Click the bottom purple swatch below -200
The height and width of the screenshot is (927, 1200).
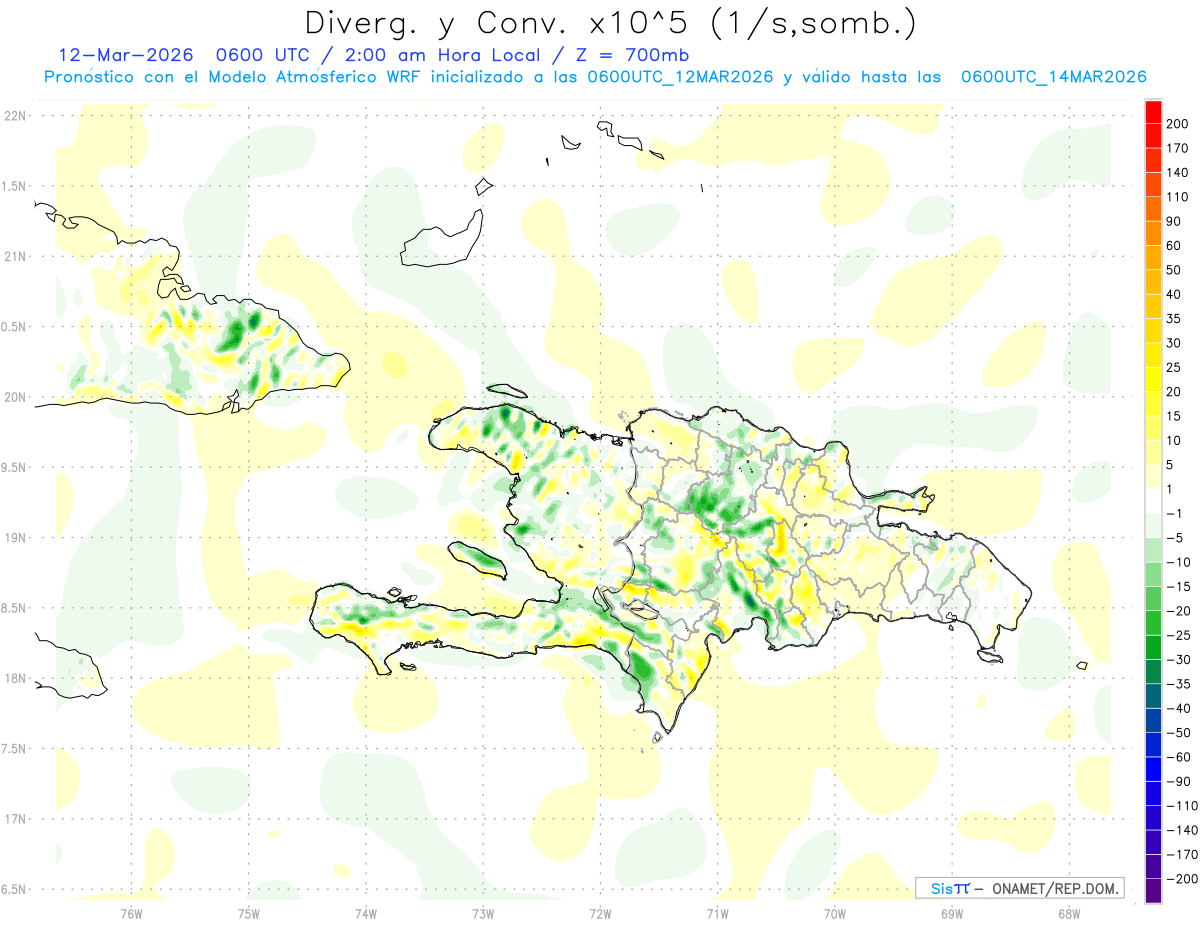coord(1153,891)
